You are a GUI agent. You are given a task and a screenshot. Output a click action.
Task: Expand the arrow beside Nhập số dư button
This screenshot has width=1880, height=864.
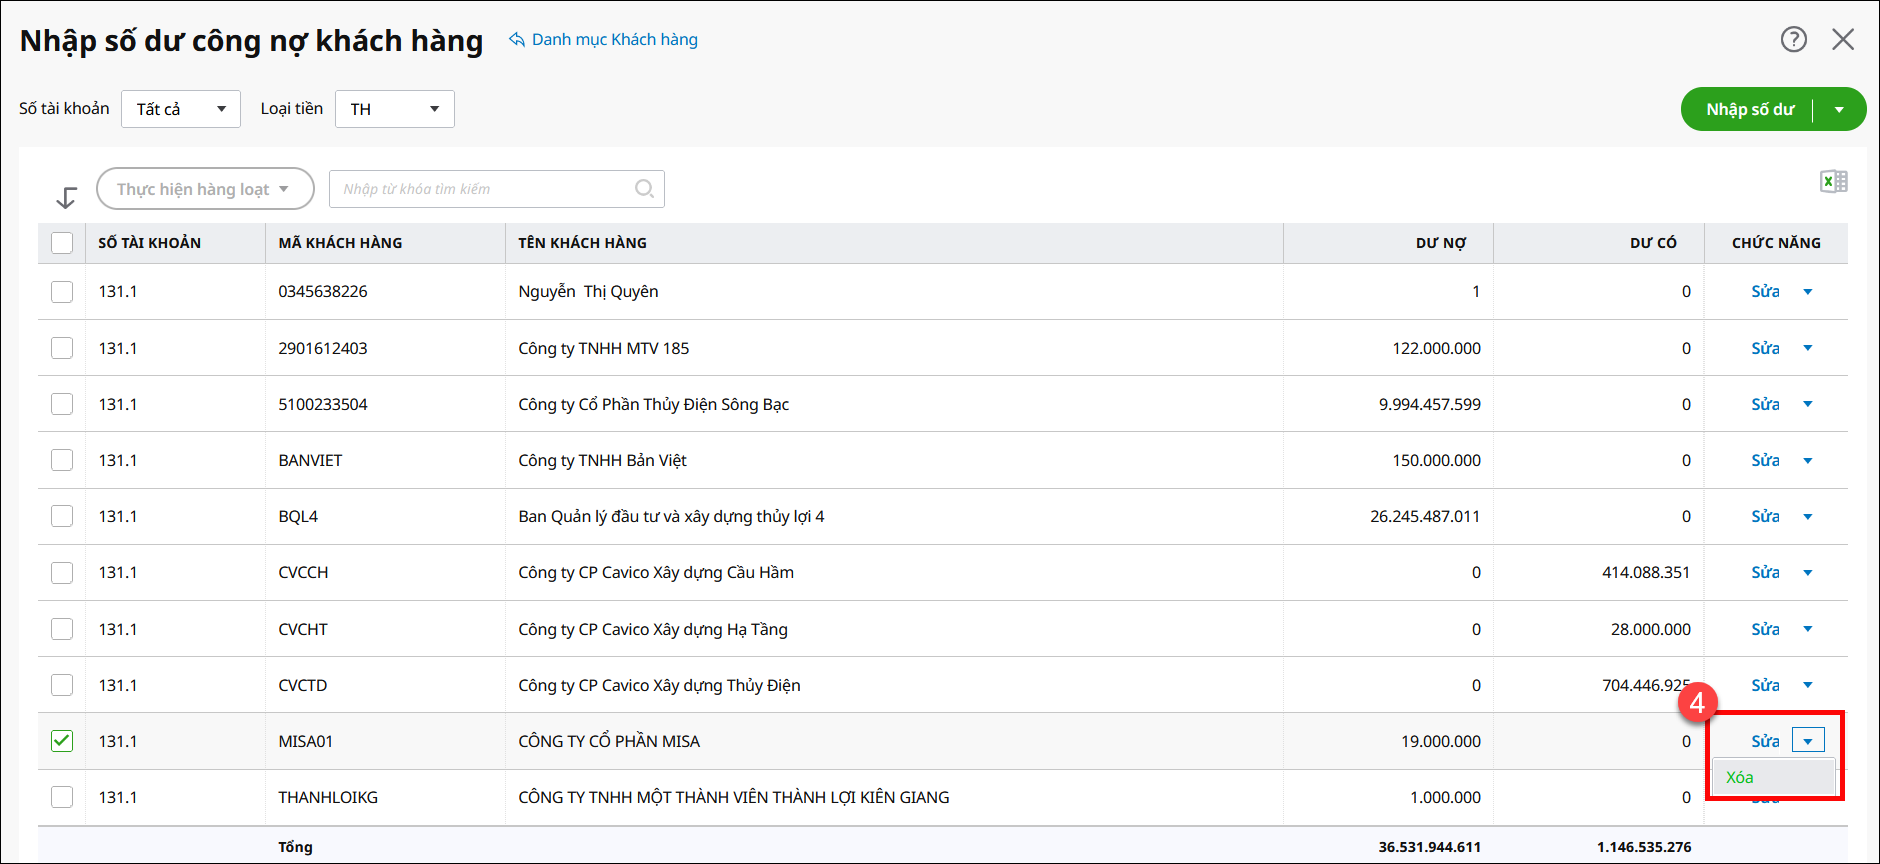pyautogui.click(x=1839, y=110)
